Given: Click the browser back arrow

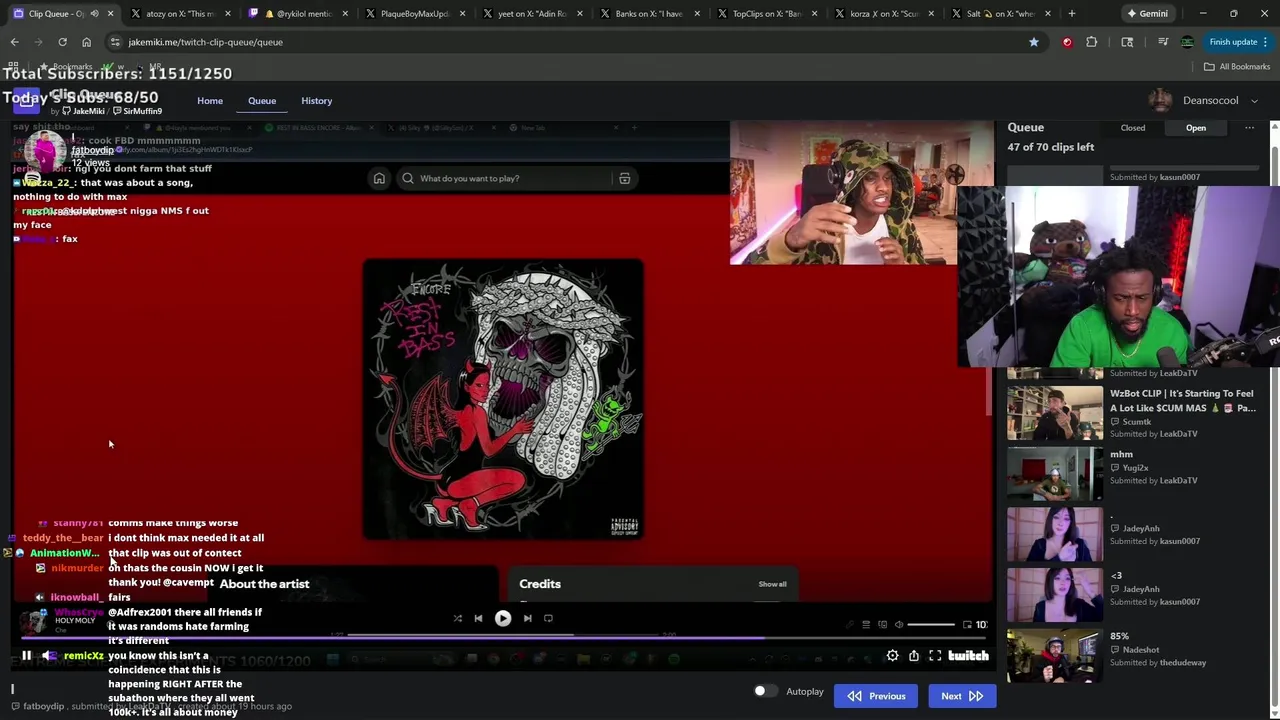Looking at the screenshot, I should click(14, 42).
